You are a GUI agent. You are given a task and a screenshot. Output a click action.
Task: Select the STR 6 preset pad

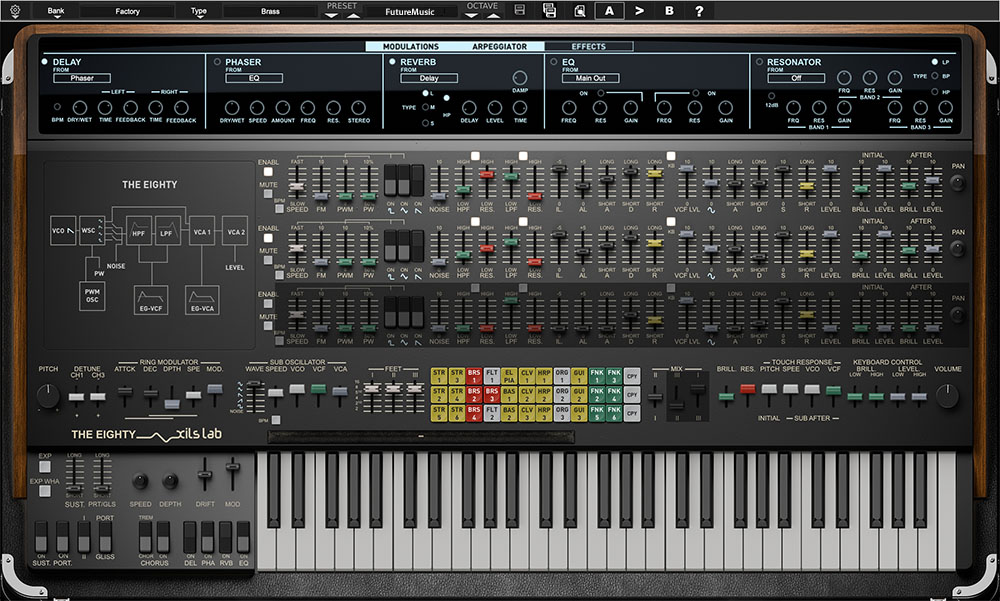[457, 413]
